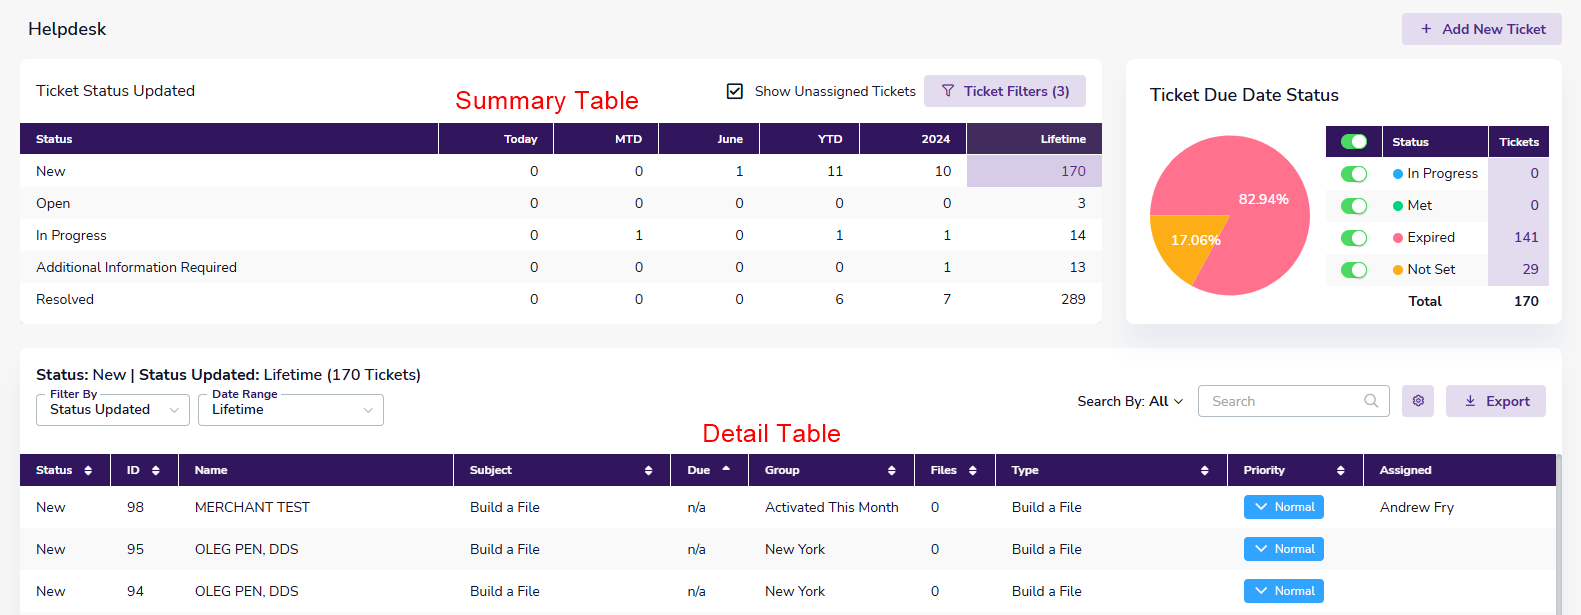Sort by Group column sort icon
The height and width of the screenshot is (615, 1581).
(891, 470)
